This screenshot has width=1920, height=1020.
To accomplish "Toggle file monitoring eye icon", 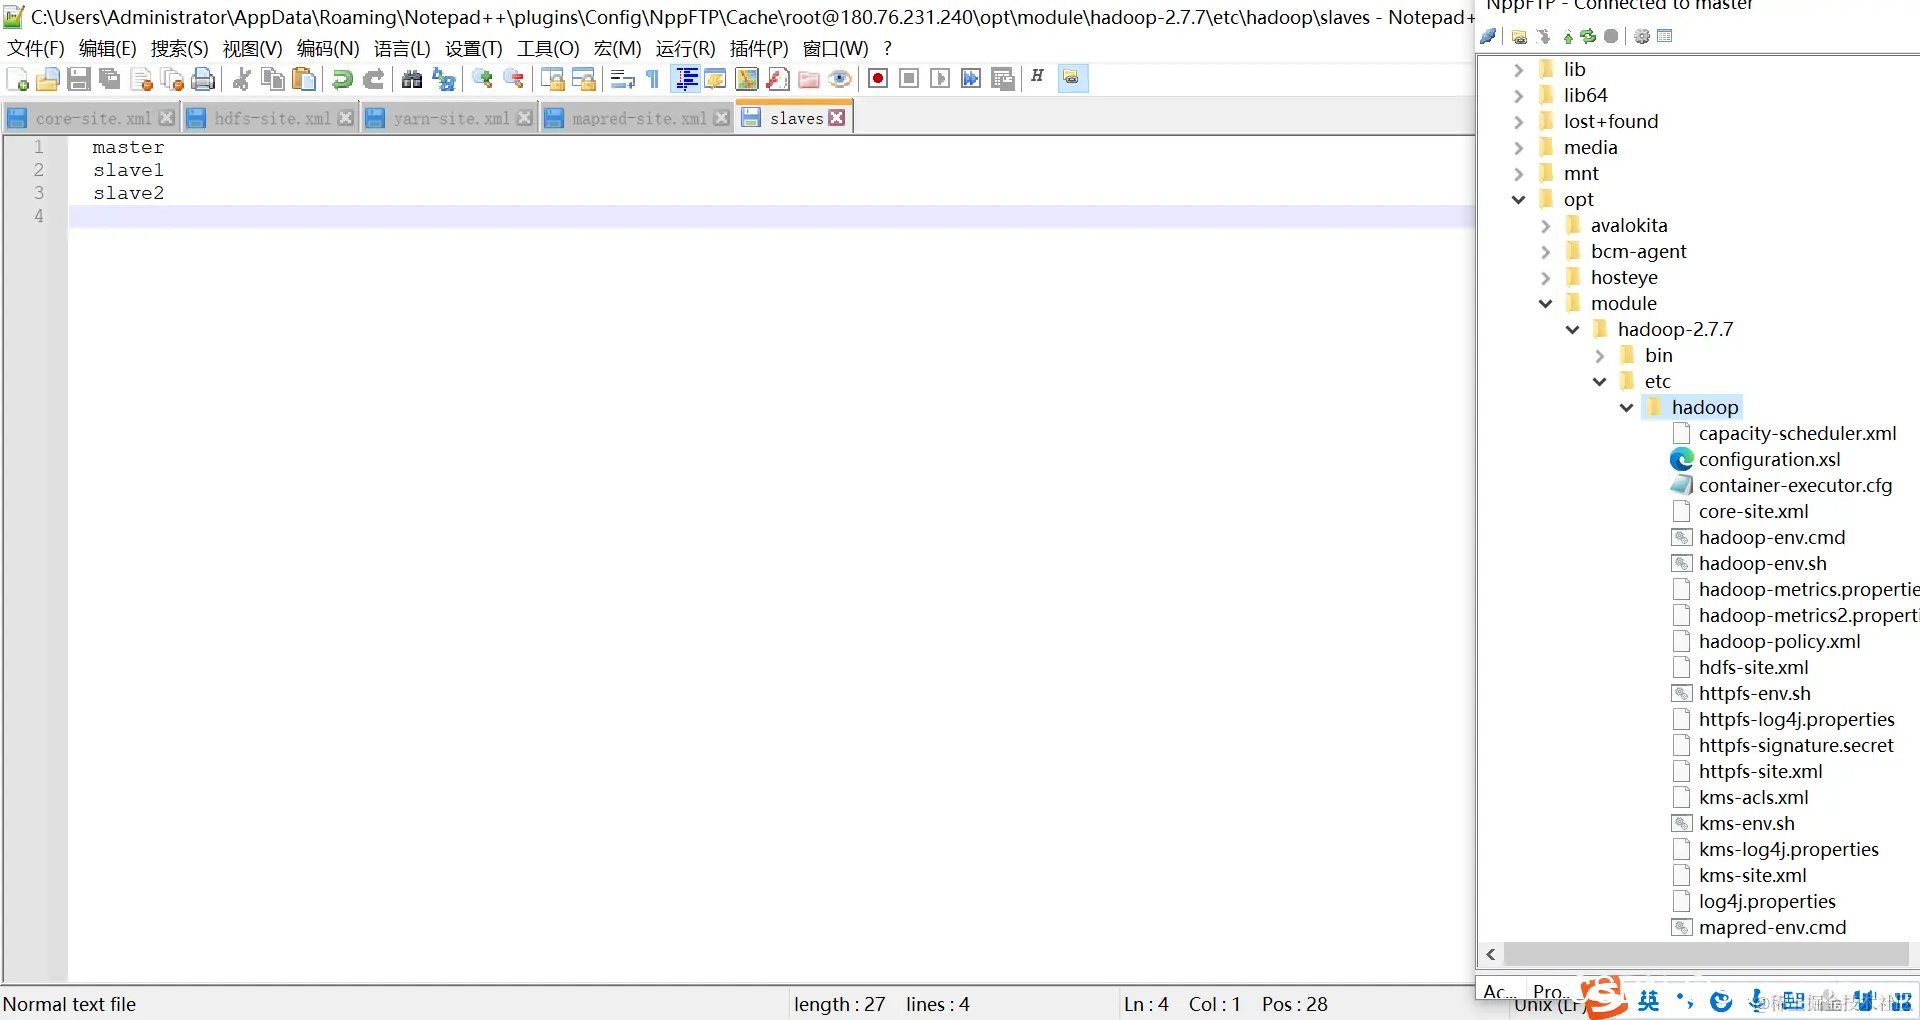I will coord(840,79).
